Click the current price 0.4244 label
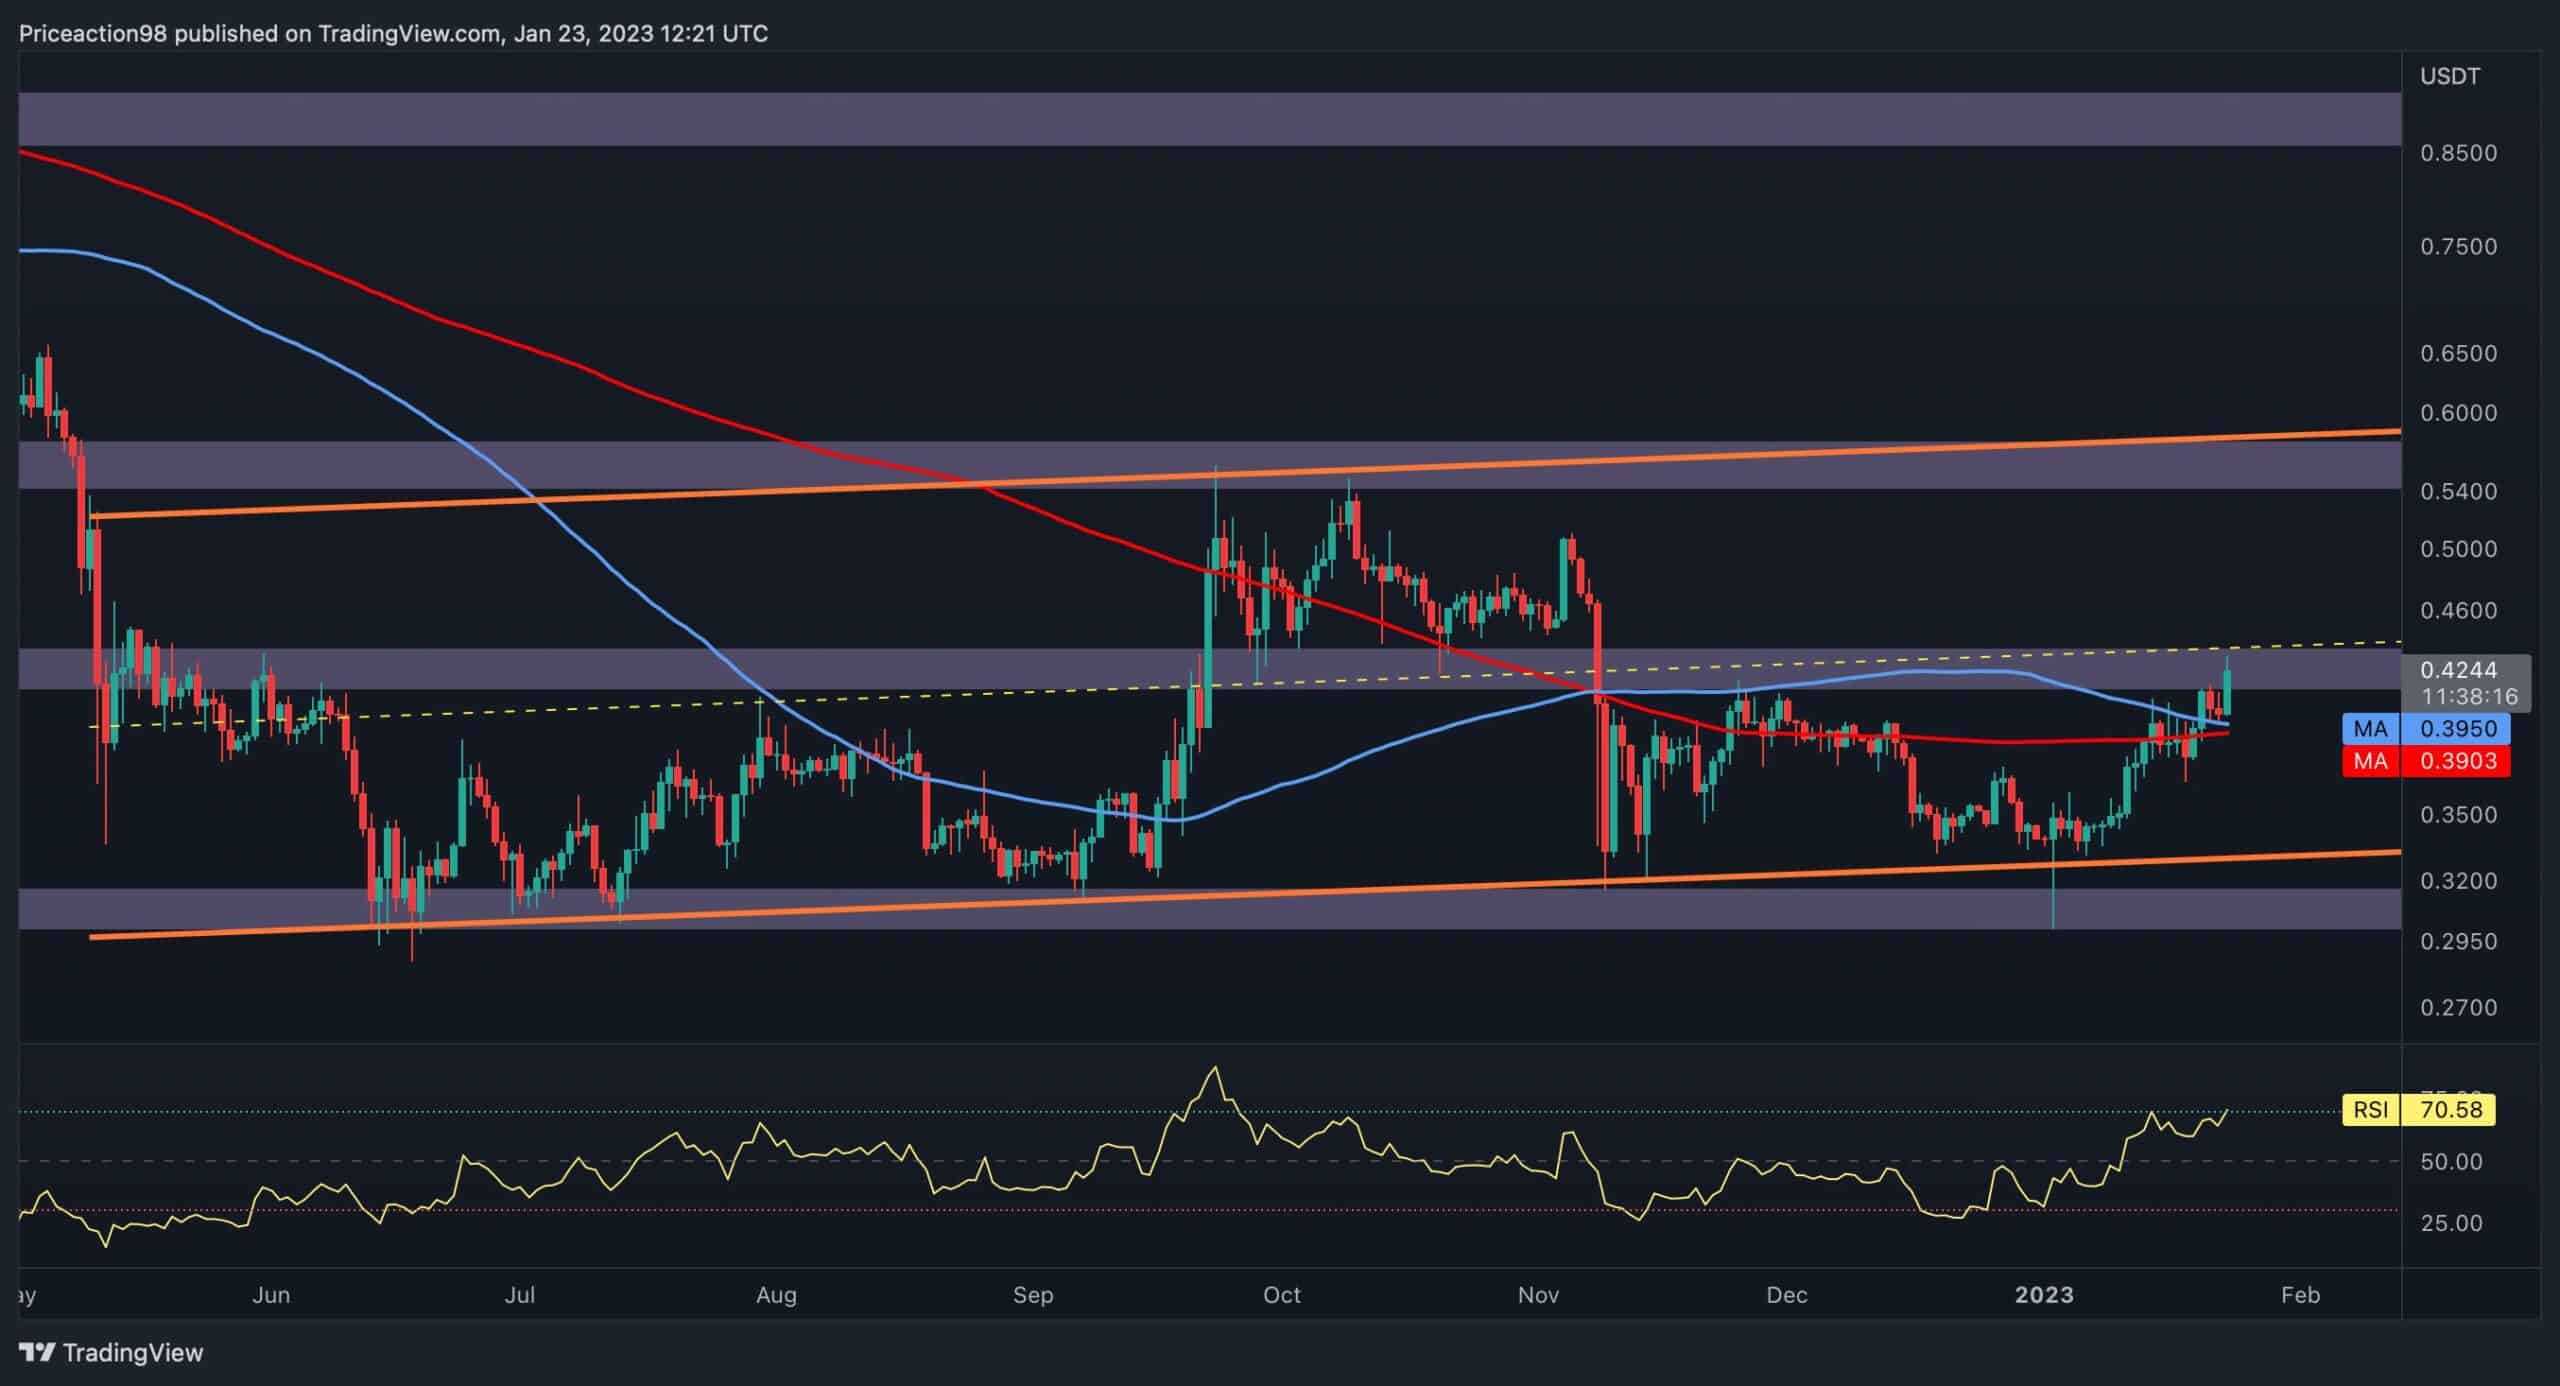The width and height of the screenshot is (2560, 1386). (2458, 670)
